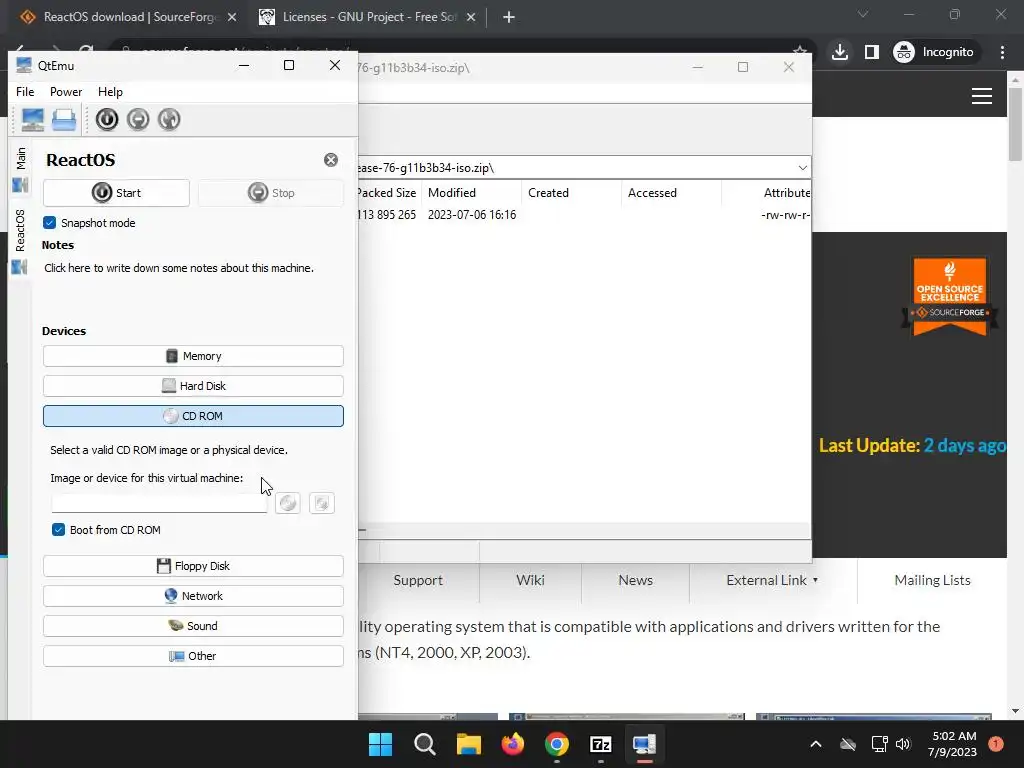Collapse the CD ROM device section

pos(193,416)
